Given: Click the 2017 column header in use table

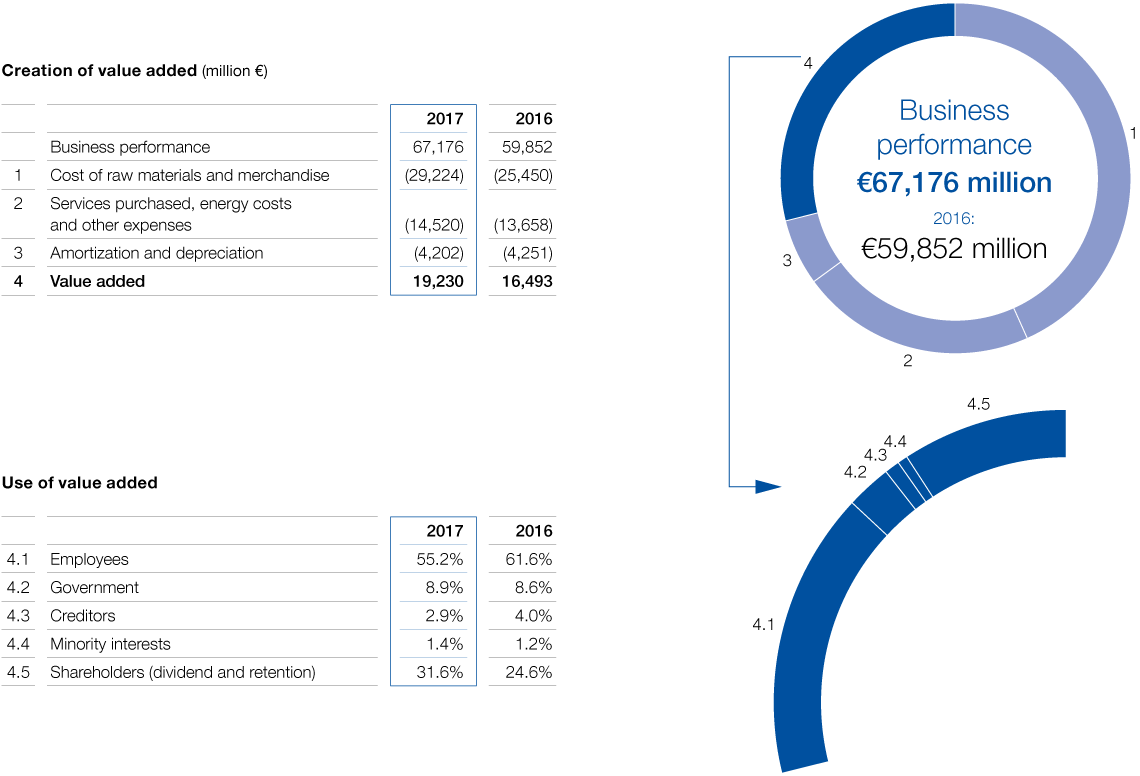Looking at the screenshot, I should [x=445, y=531].
